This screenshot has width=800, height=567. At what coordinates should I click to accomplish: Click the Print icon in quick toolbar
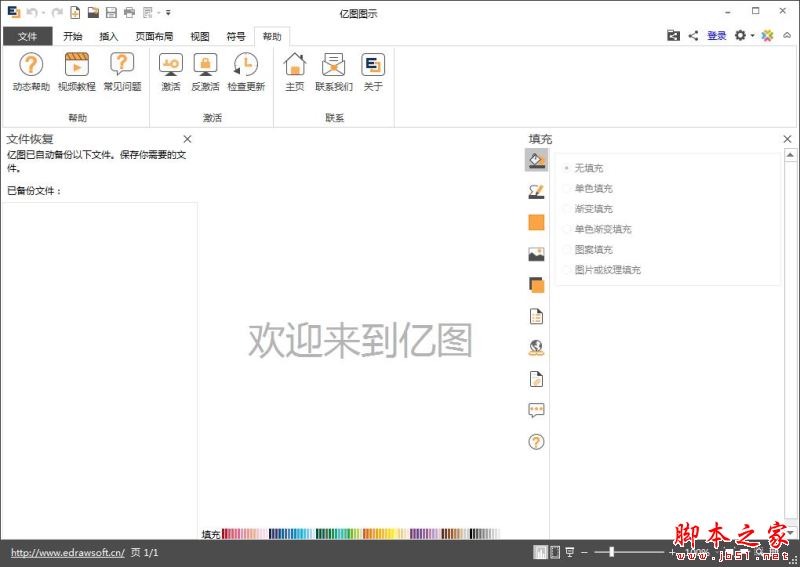coord(130,12)
